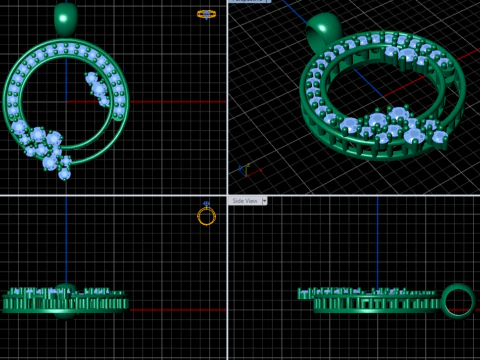Click the top-down ring orientation icon

pyautogui.click(x=207, y=14)
